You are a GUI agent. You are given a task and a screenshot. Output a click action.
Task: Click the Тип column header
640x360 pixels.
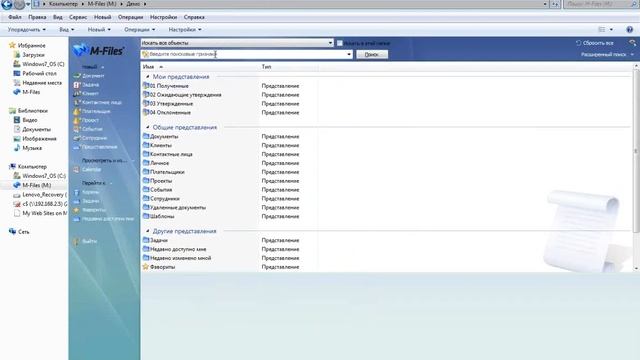[x=288, y=67]
